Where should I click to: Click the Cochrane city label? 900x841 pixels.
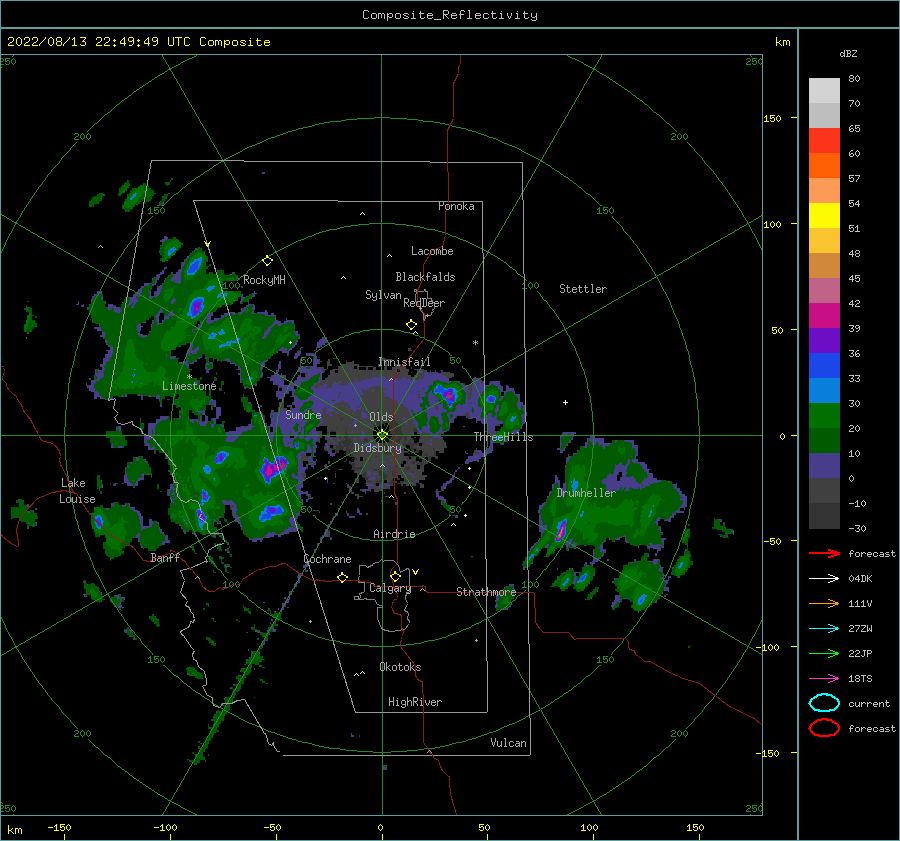click(x=327, y=559)
